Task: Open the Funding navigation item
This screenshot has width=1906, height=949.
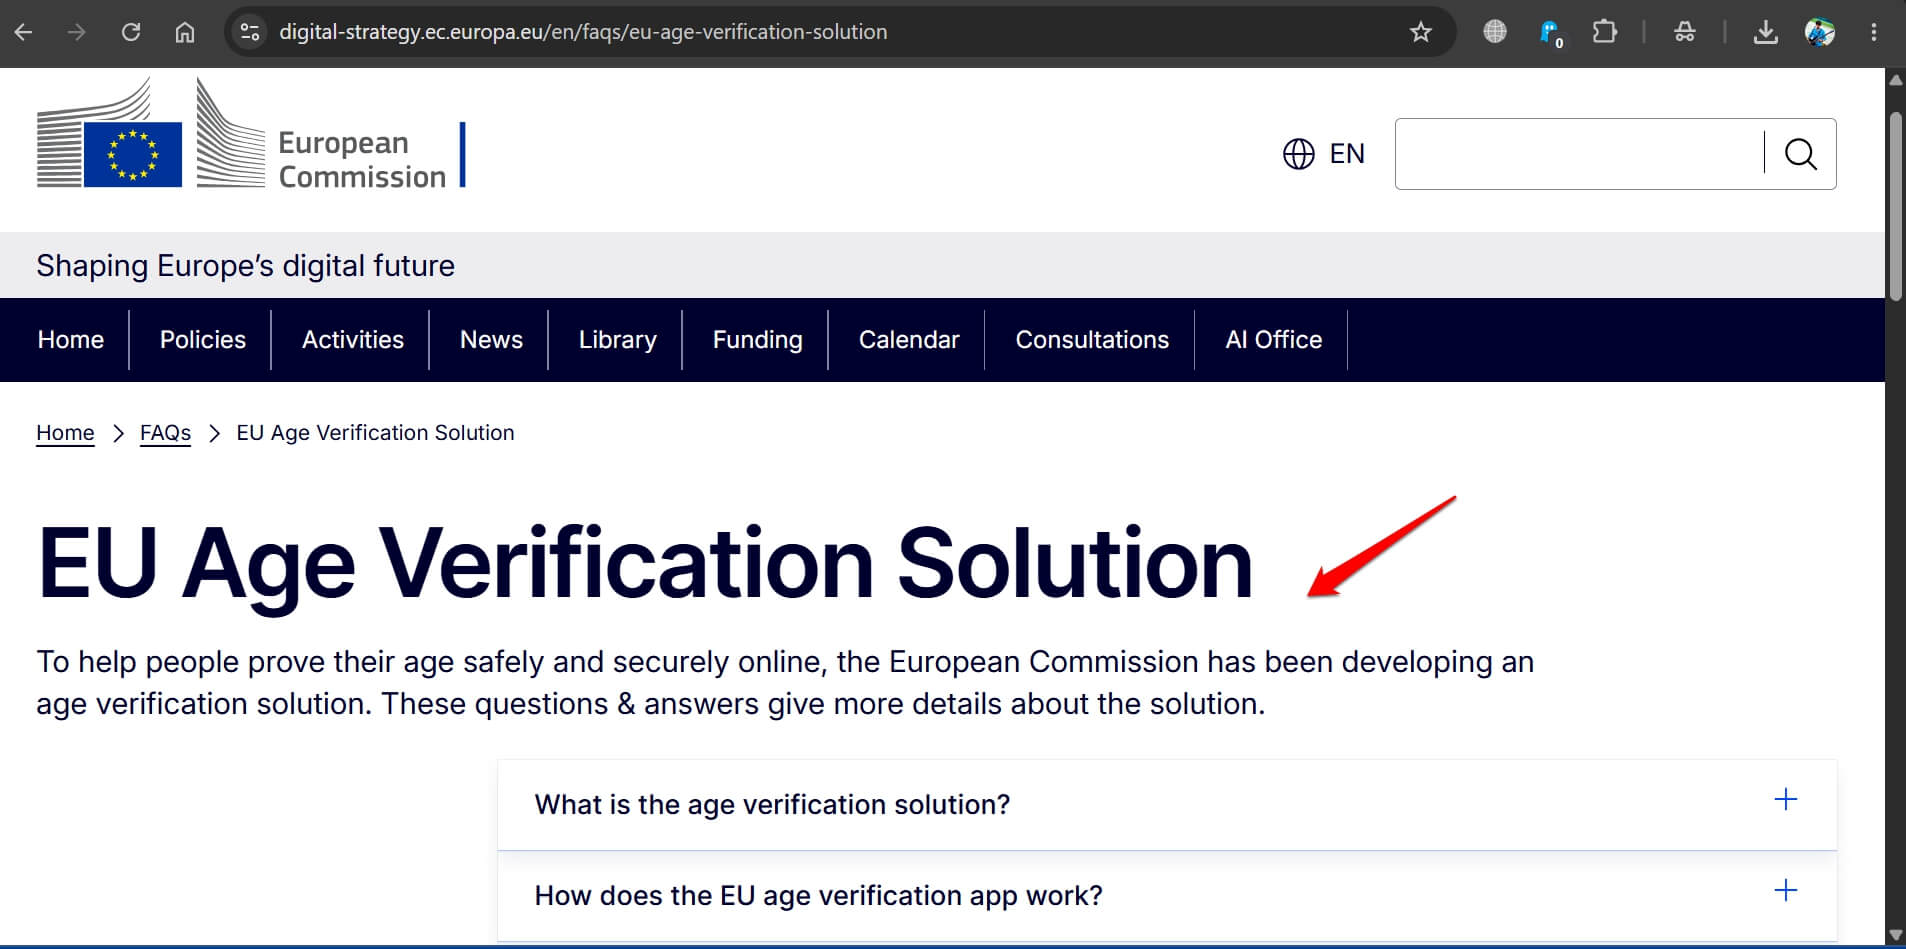Action: tap(758, 340)
